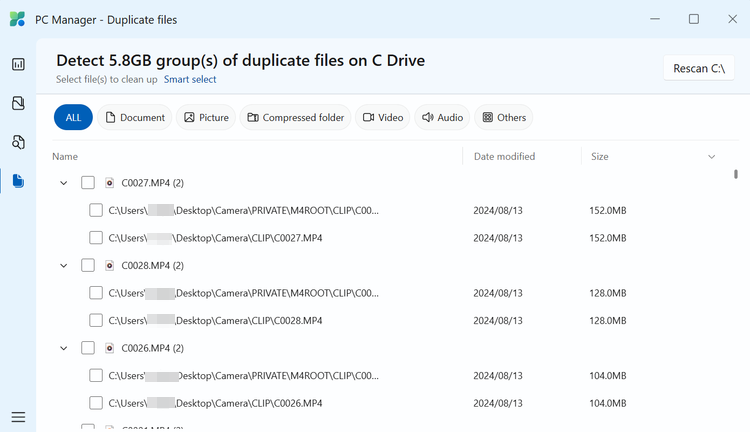Check the C0028.MP4 group checkbox

pos(88,266)
